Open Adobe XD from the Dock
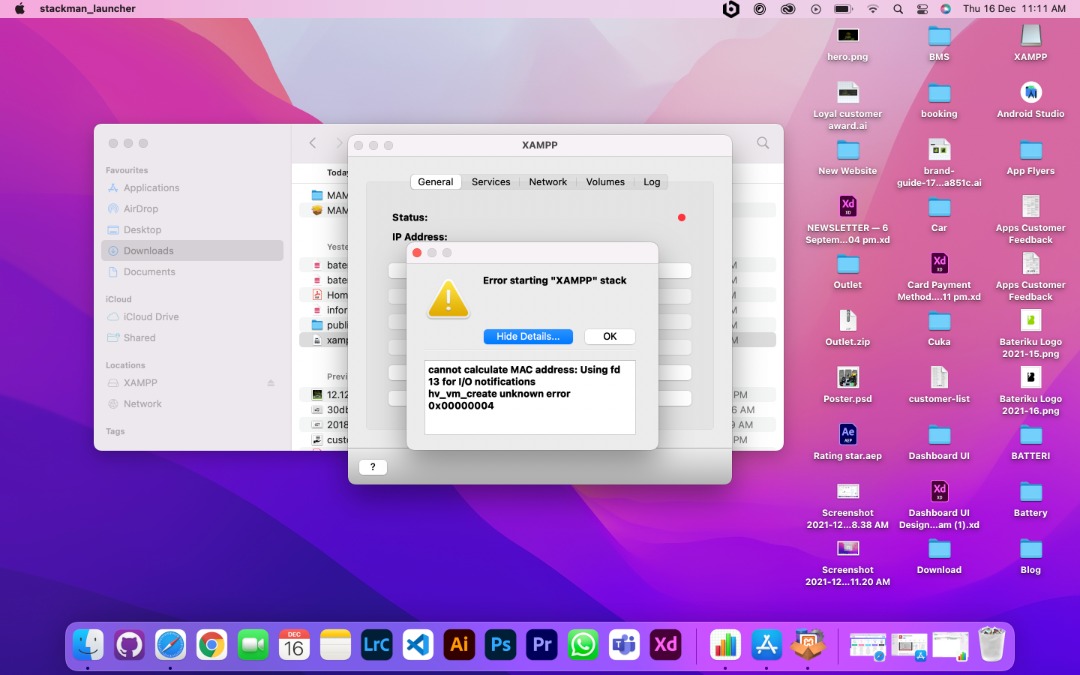The image size is (1080, 675). tap(665, 645)
